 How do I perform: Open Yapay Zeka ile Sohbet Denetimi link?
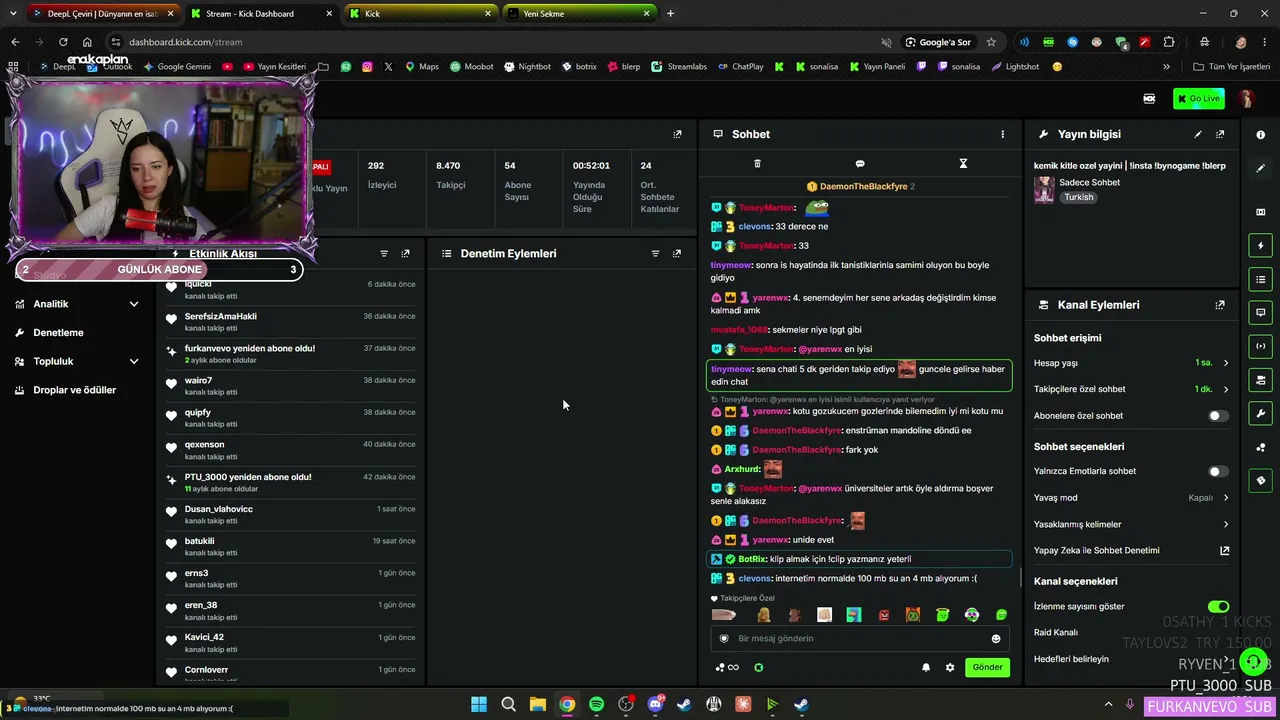tap(1131, 551)
